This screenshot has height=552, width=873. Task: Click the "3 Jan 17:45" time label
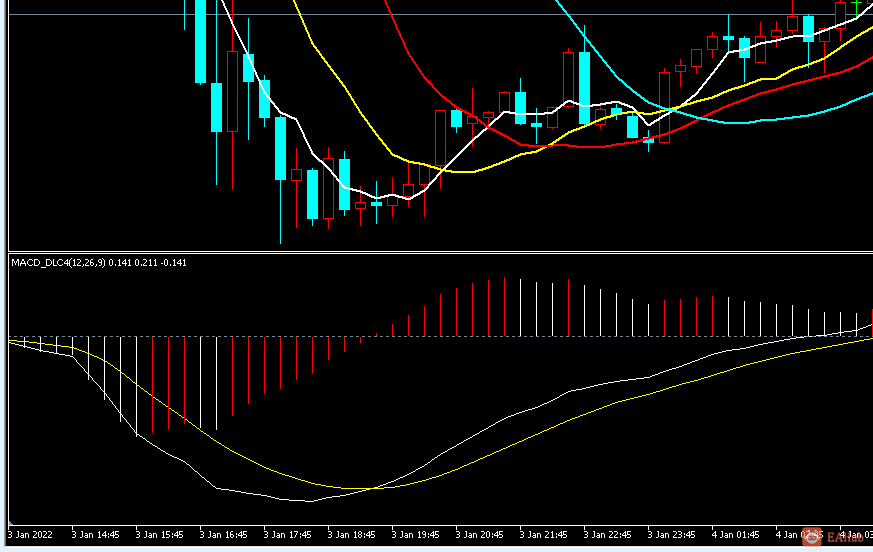point(288,535)
